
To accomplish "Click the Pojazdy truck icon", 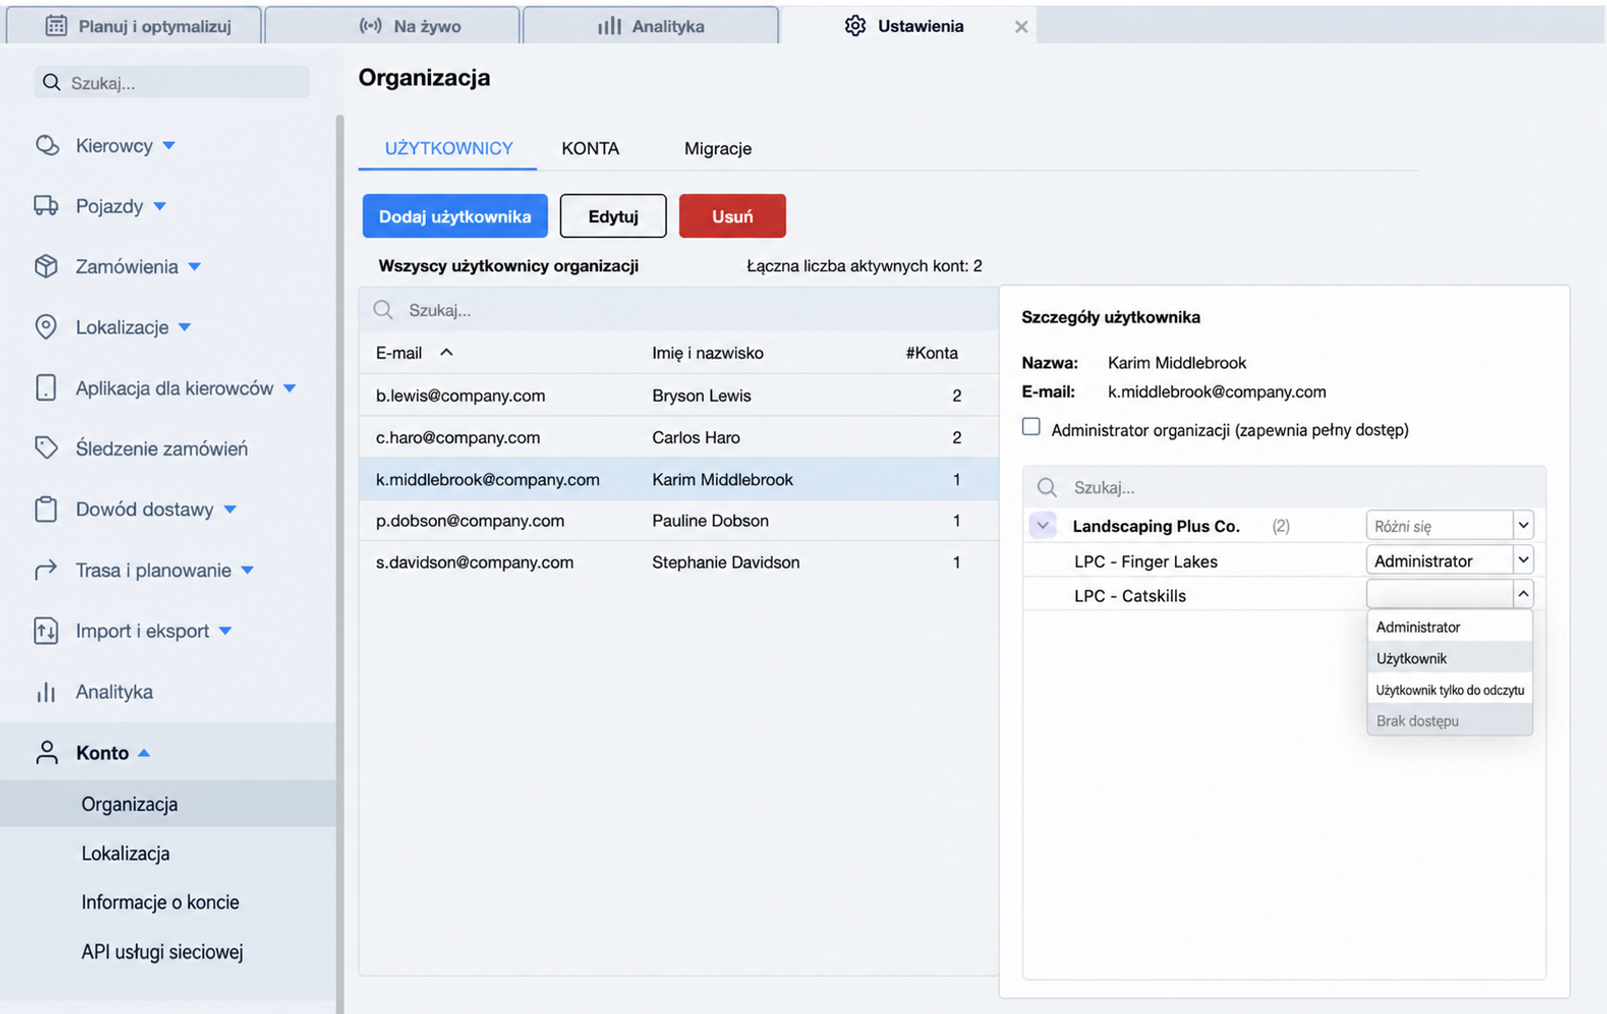I will (x=46, y=205).
